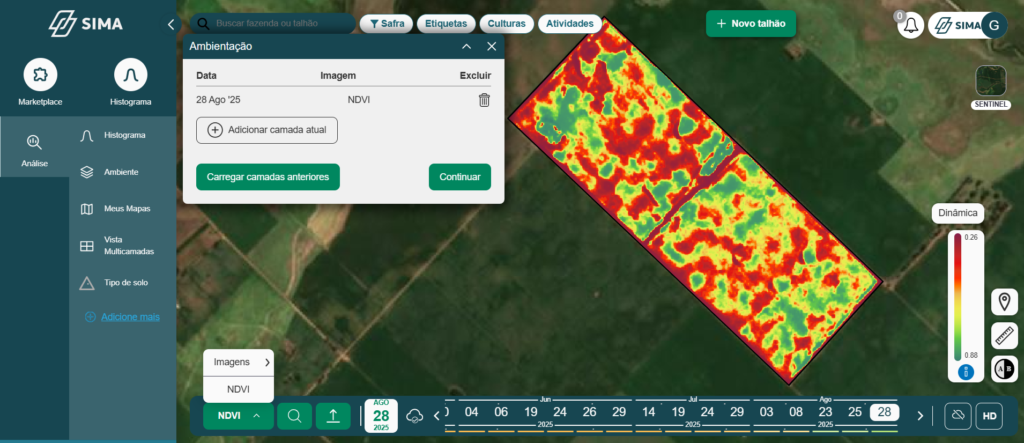1024x443 pixels.
Task: Select the ruler measurement tool
Action: pyautogui.click(x=1004, y=336)
